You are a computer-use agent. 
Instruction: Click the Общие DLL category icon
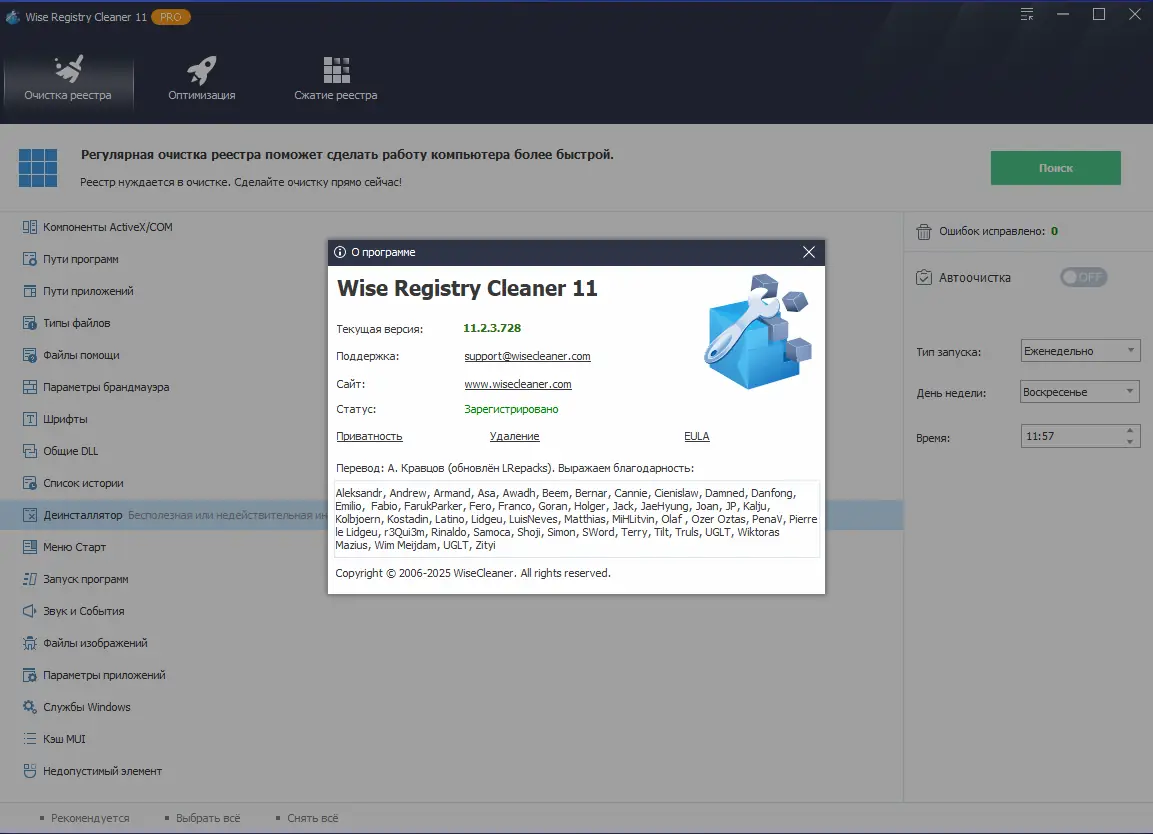point(29,451)
